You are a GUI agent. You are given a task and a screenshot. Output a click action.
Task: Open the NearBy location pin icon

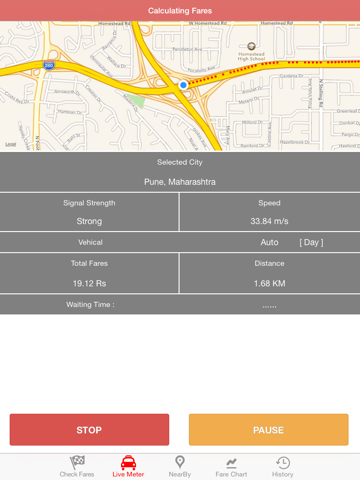coord(180,462)
